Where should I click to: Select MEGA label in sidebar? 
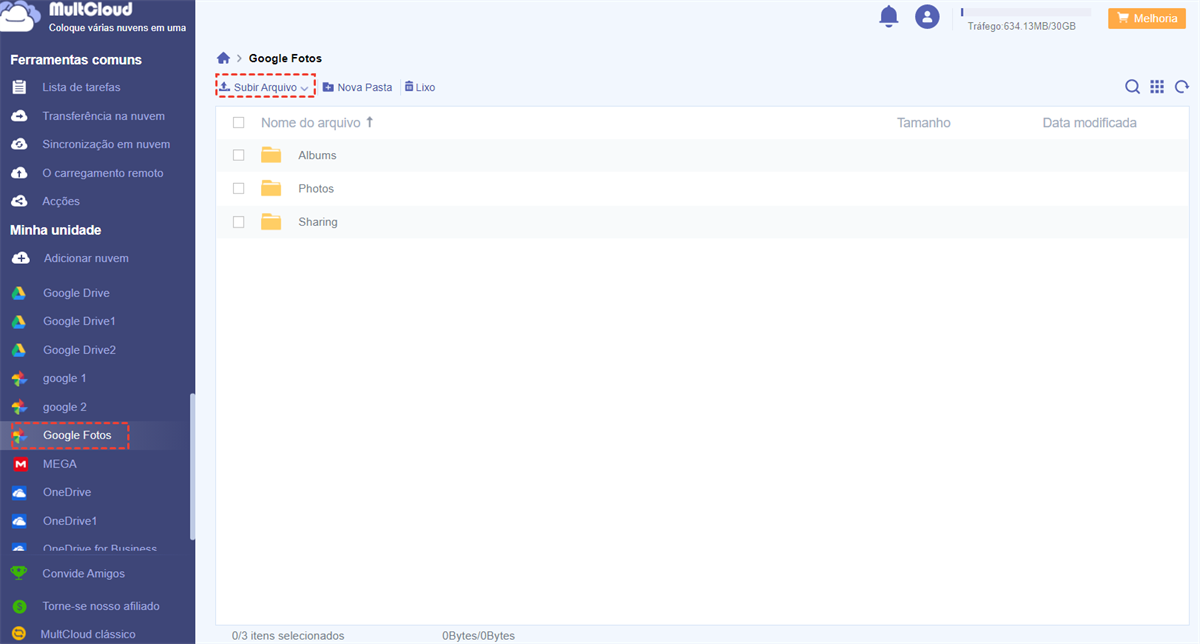[60, 464]
